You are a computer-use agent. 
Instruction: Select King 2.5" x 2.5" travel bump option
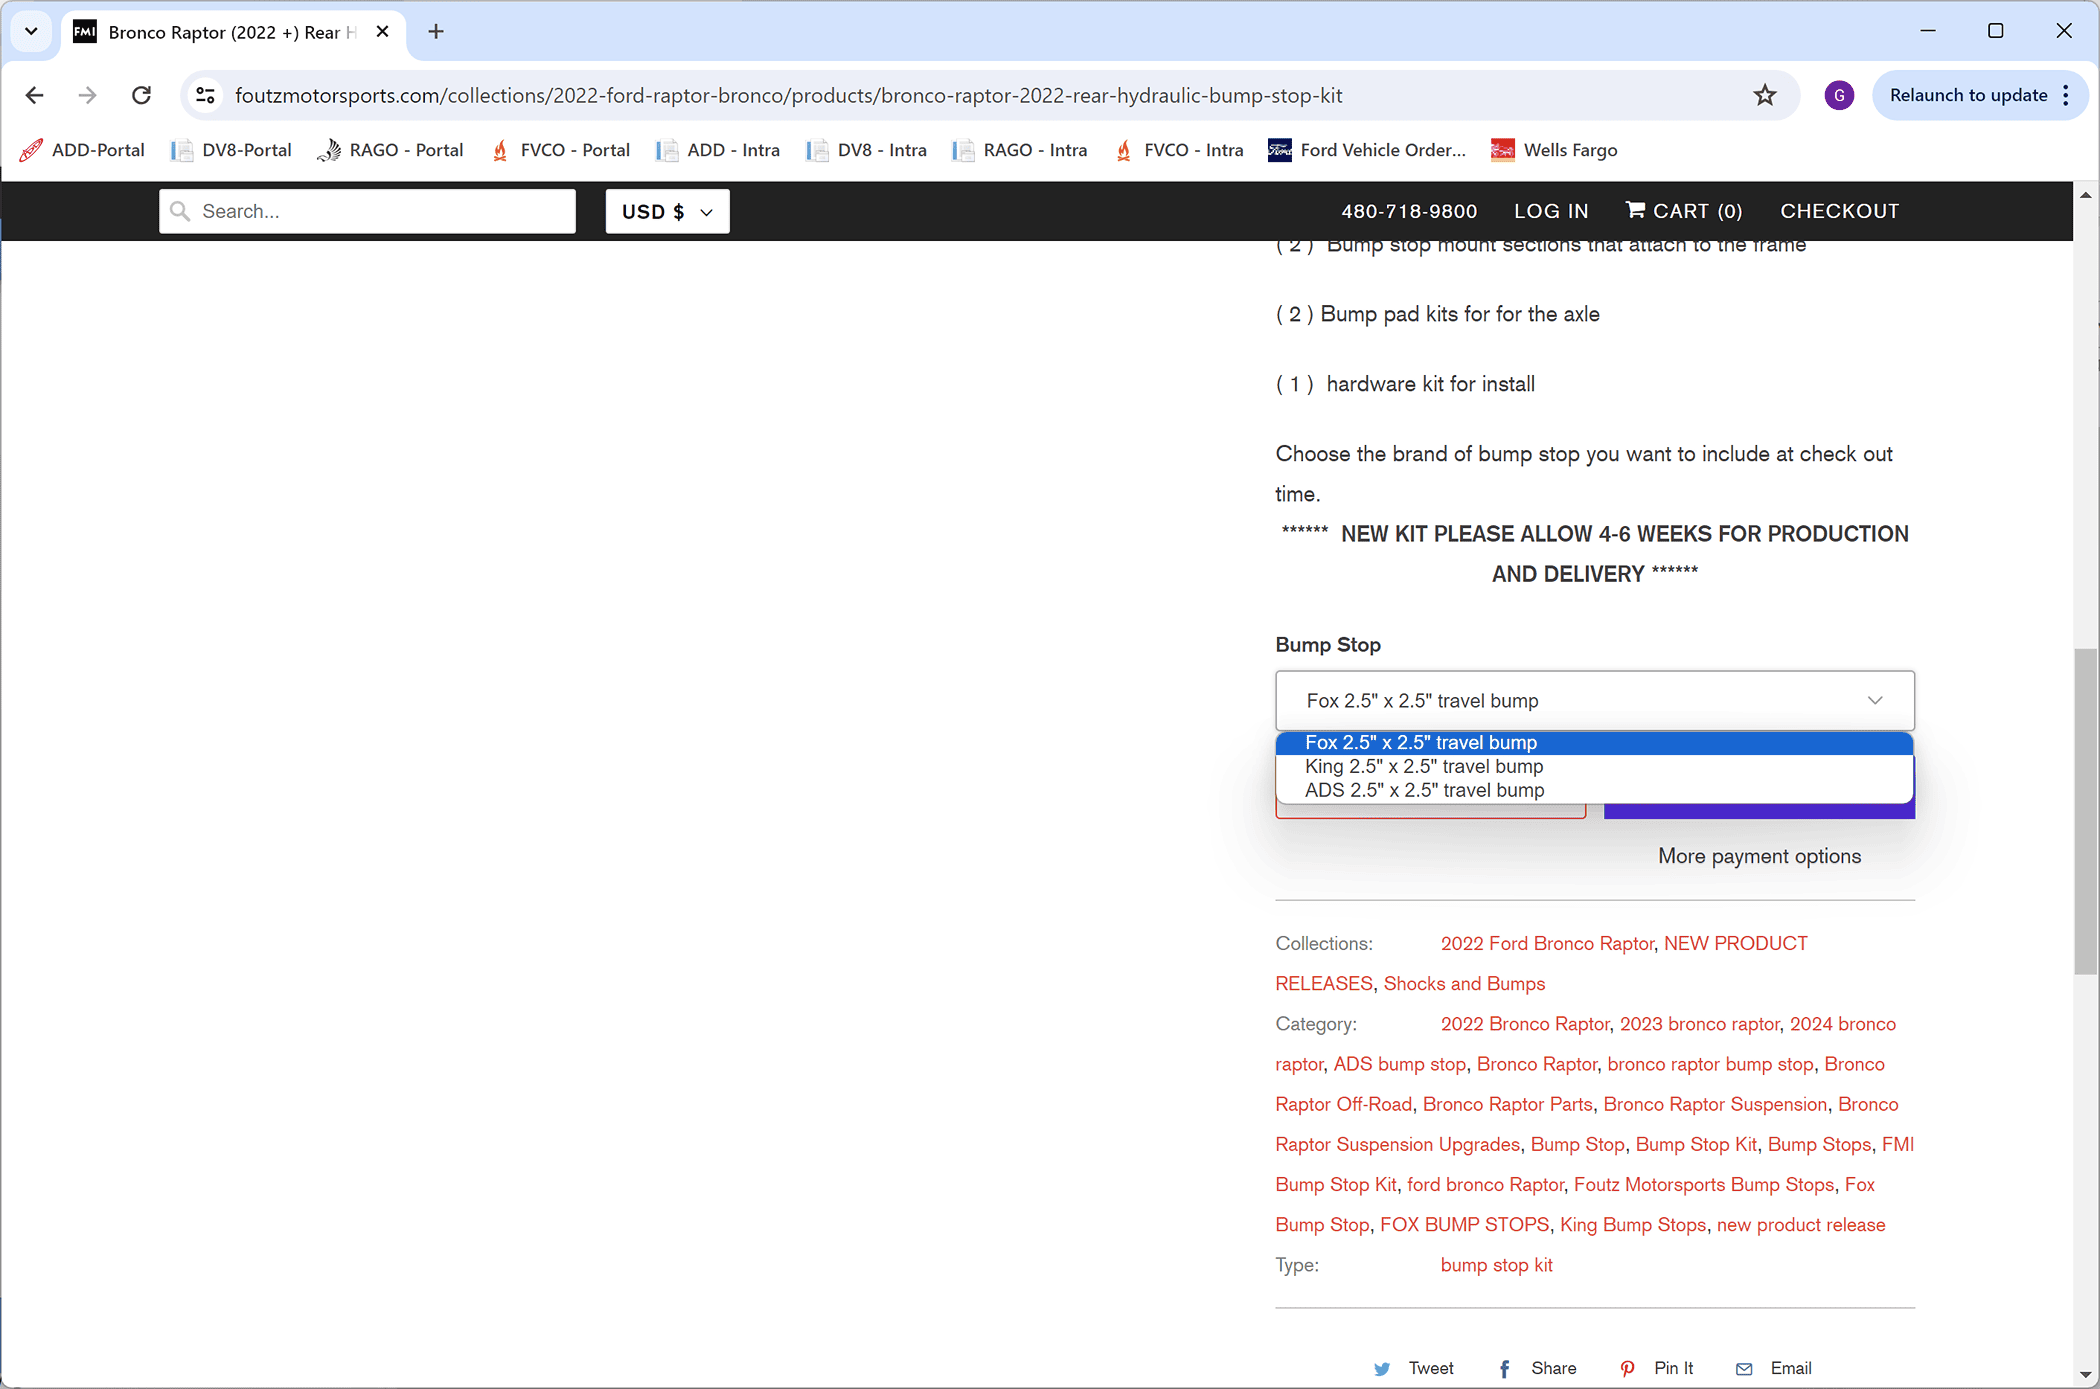coord(1594,767)
